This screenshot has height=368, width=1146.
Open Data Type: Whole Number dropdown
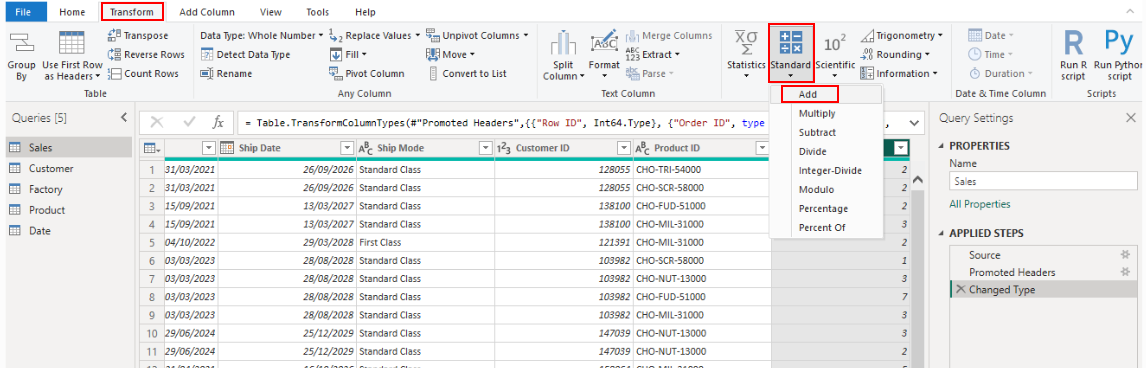click(x=262, y=35)
